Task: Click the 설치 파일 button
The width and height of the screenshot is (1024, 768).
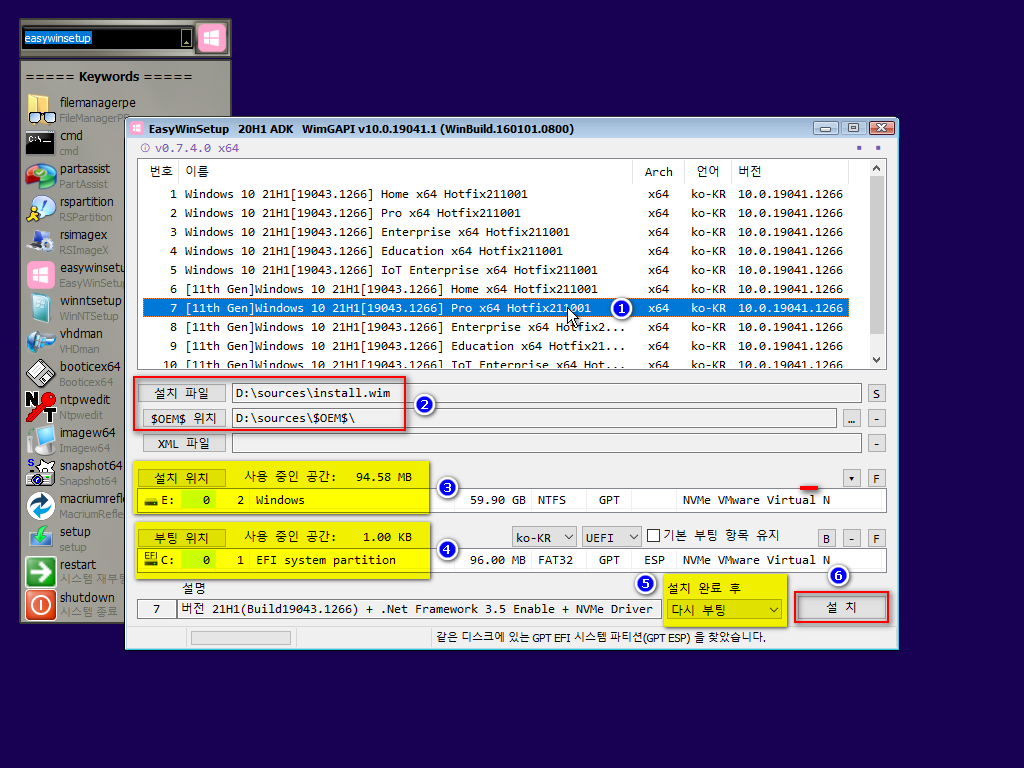Action: coord(182,393)
